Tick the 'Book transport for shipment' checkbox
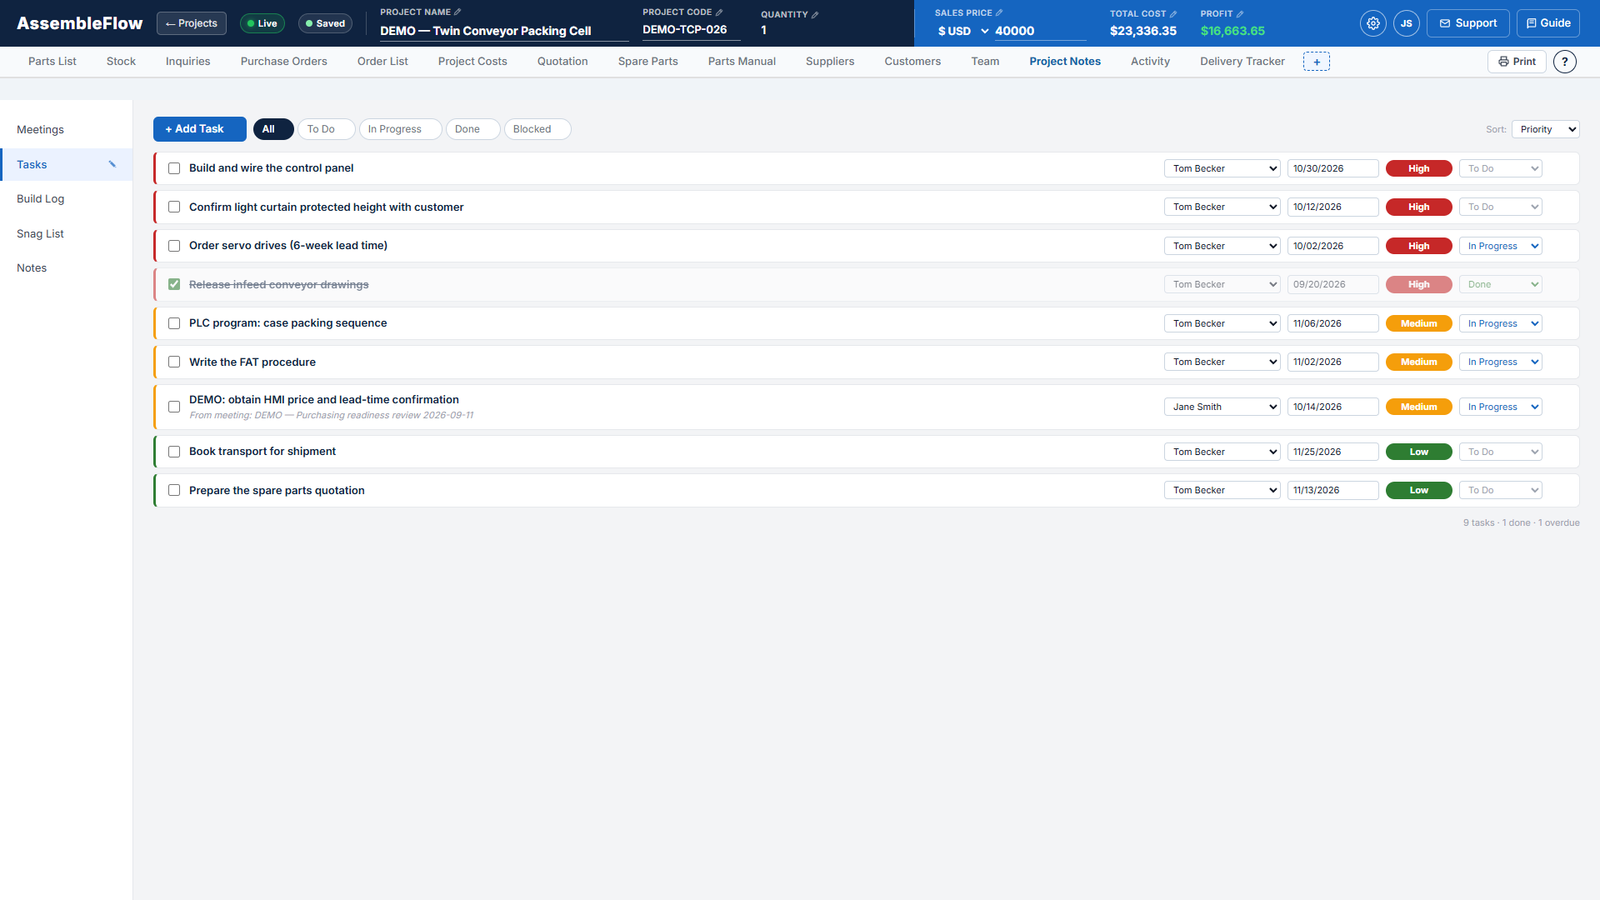The height and width of the screenshot is (900, 1600). point(174,452)
